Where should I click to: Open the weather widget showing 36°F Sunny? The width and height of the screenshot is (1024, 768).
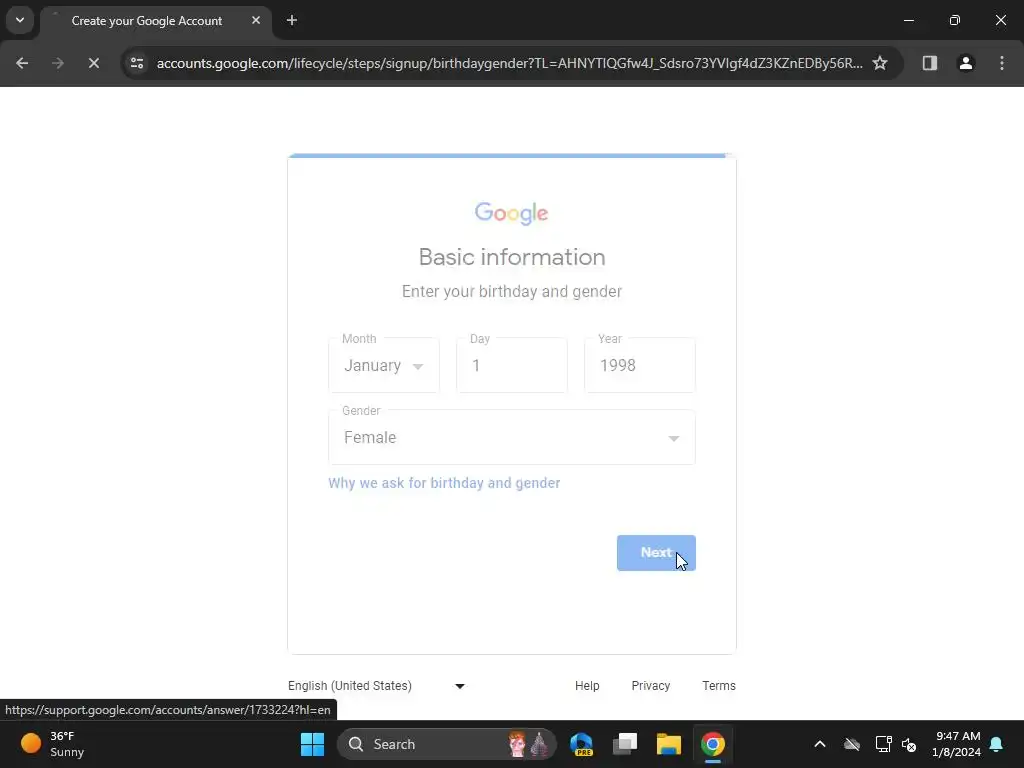[x=52, y=744]
